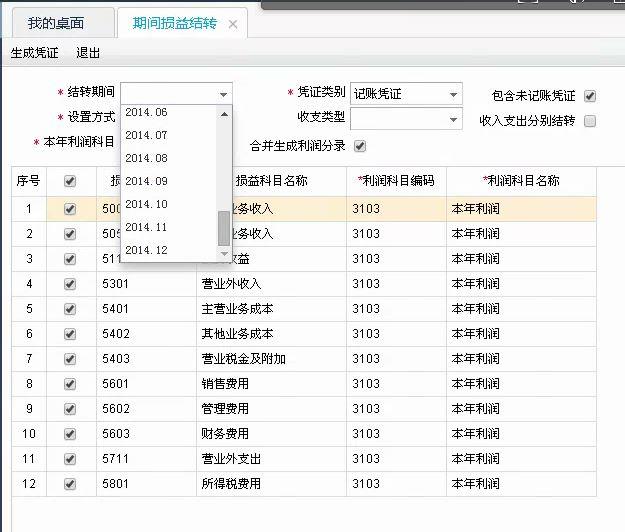The height and width of the screenshot is (532, 625).
Task: Click the period list scrollbar thumb
Action: click(224, 228)
